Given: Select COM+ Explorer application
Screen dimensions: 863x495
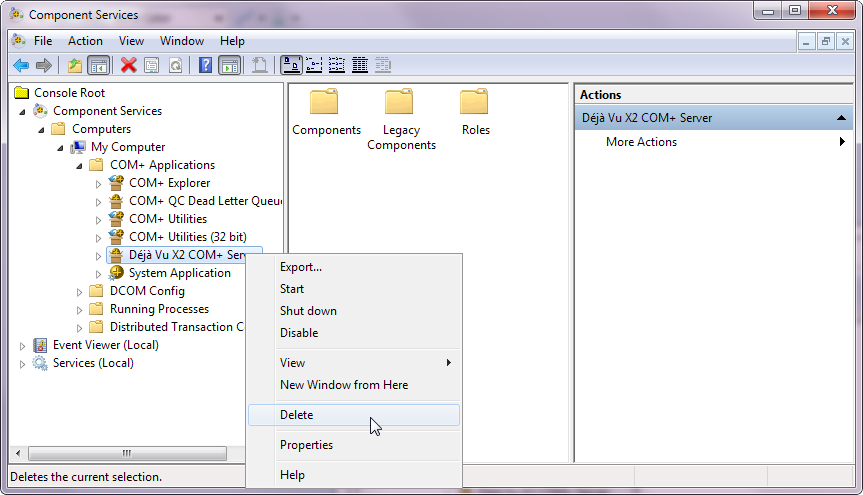Looking at the screenshot, I should [170, 183].
